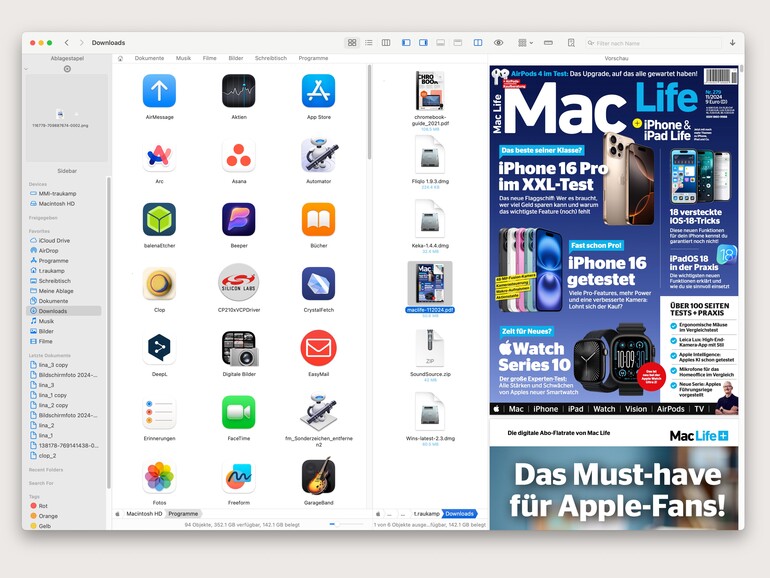The image size is (770, 578).
Task: Click 'Downloads' in right path bar
Action: pyautogui.click(x=459, y=514)
